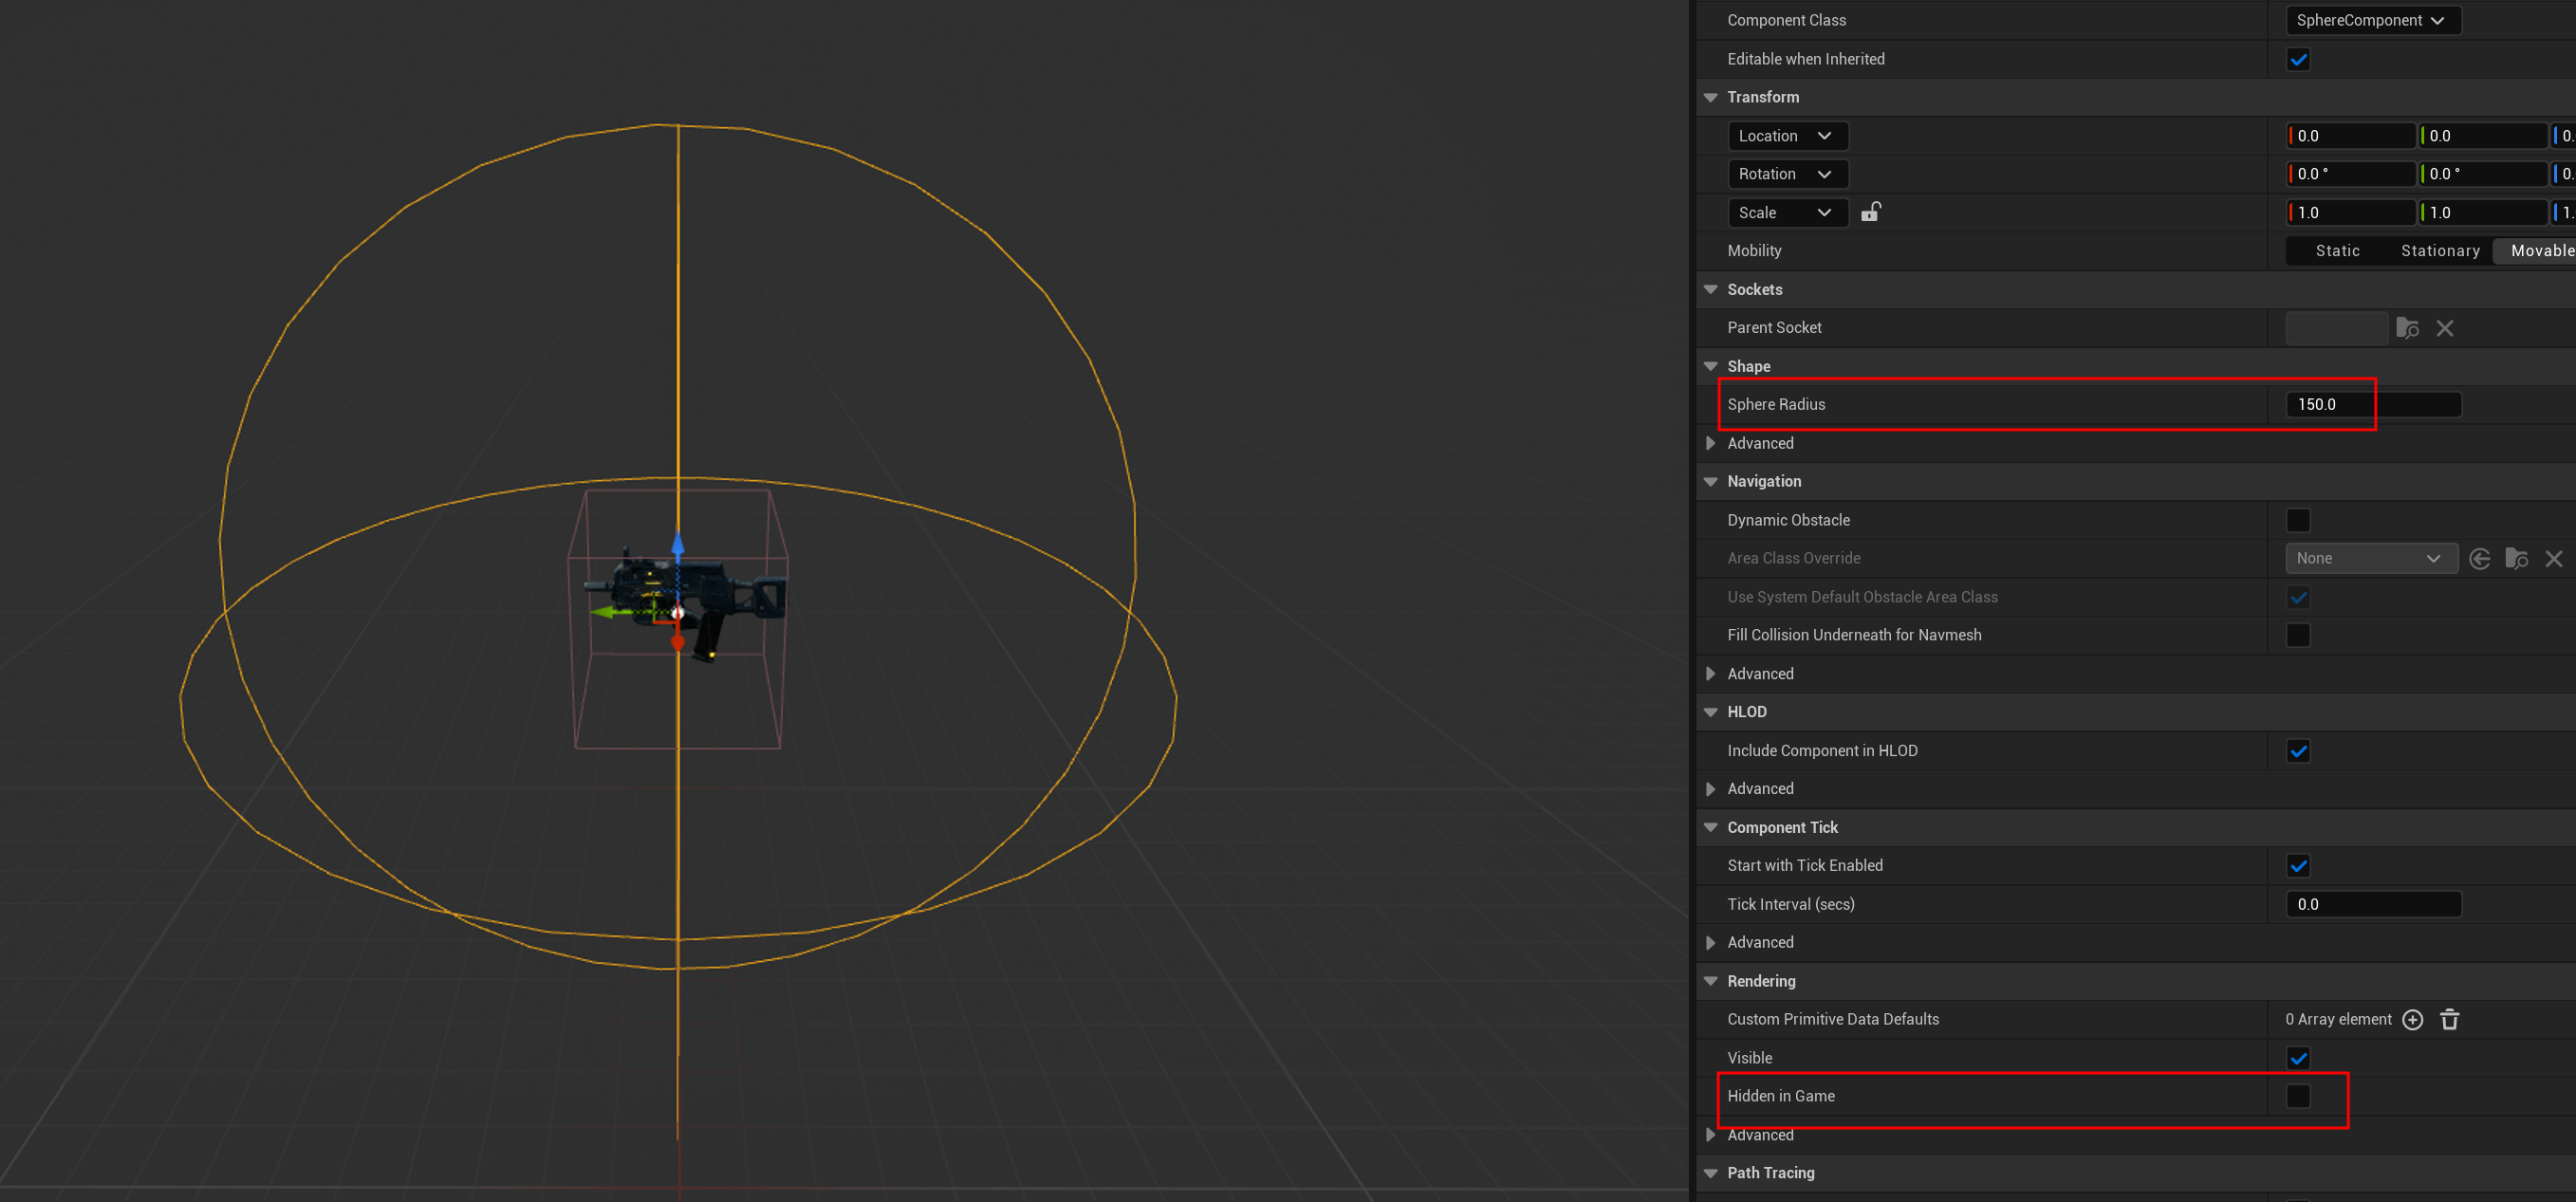Delete all Custom Primitive Data elements
2576x1202 pixels.
pos(2449,1020)
